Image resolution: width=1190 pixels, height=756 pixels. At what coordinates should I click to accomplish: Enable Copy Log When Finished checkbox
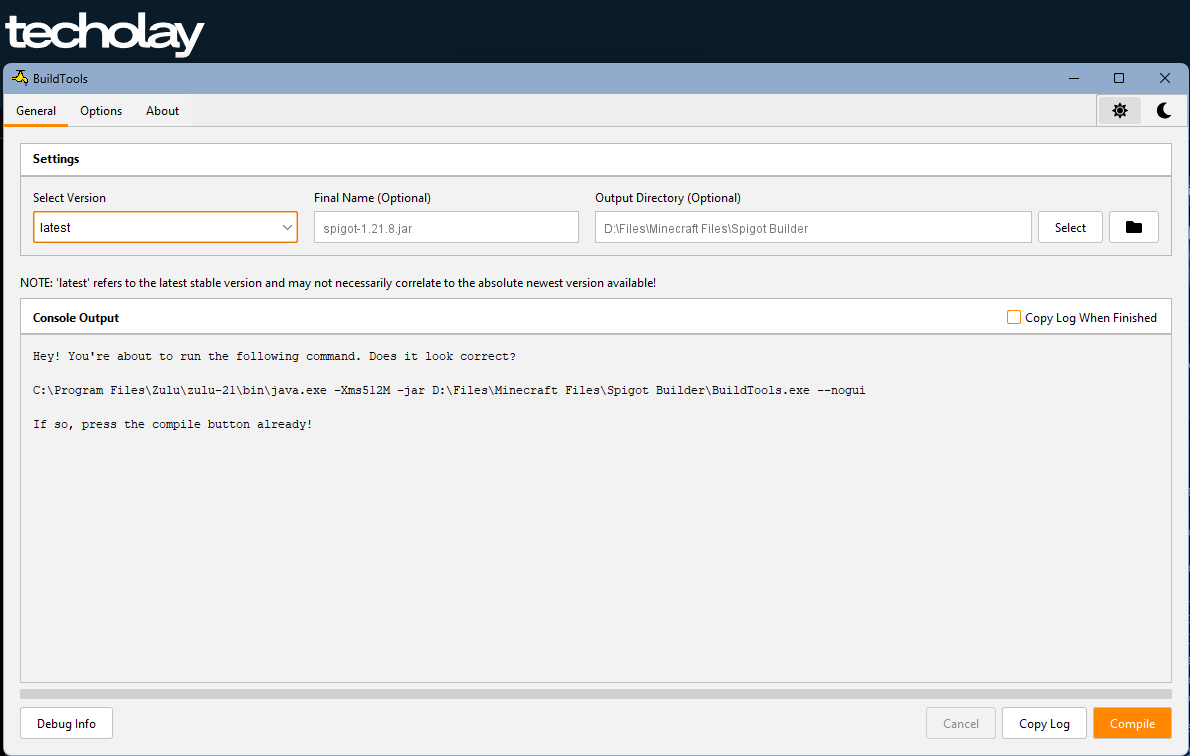click(x=1013, y=317)
